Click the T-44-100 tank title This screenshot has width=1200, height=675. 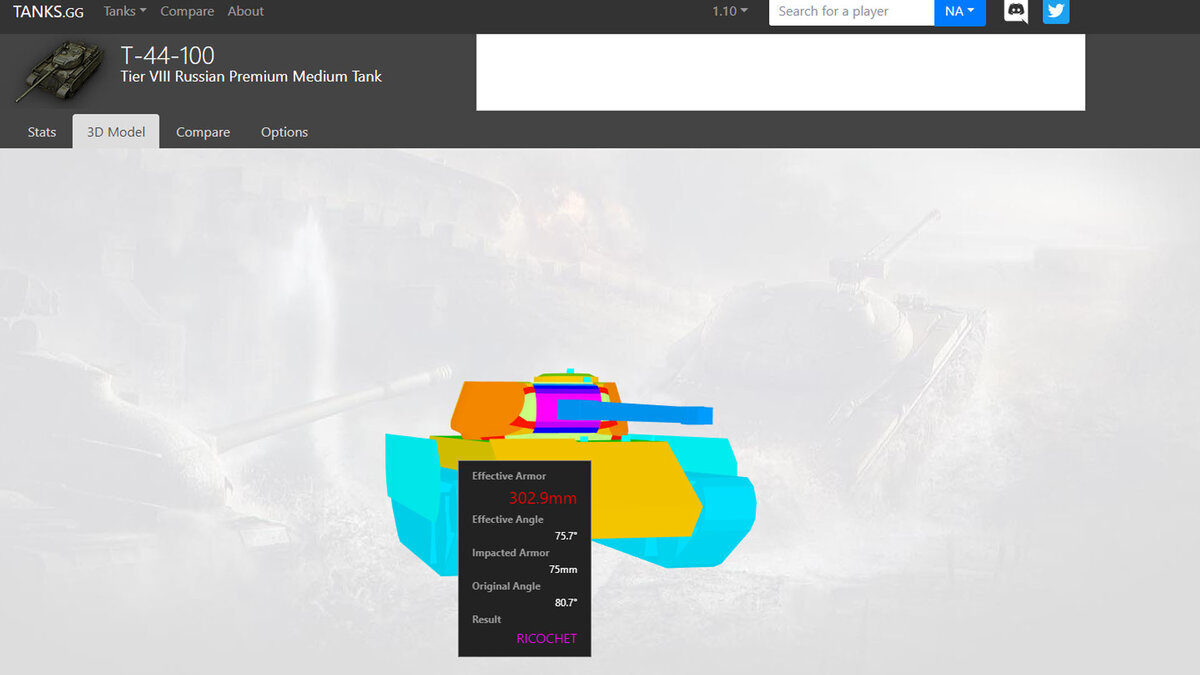click(167, 55)
